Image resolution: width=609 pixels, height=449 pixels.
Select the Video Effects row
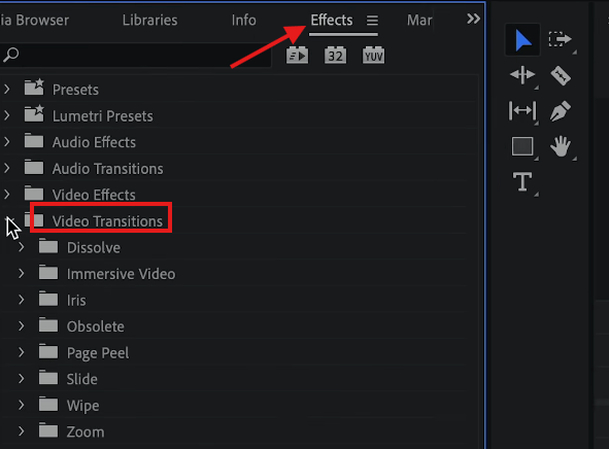pyautogui.click(x=239, y=195)
